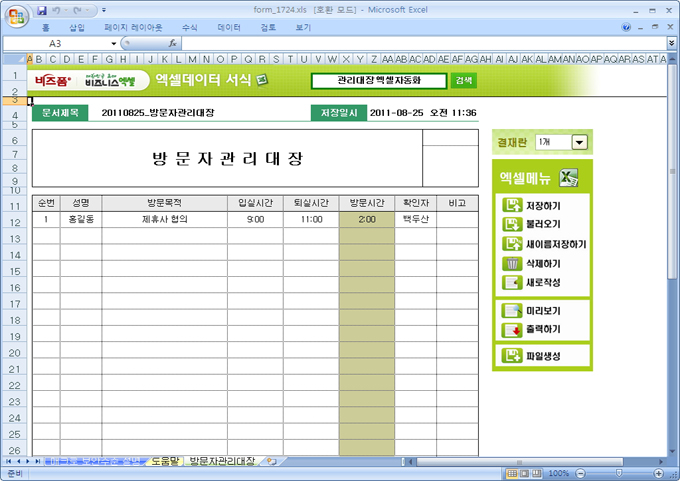Viewport: 680px width, 481px height.
Task: Click the zoom in plus button
Action: 659,474
